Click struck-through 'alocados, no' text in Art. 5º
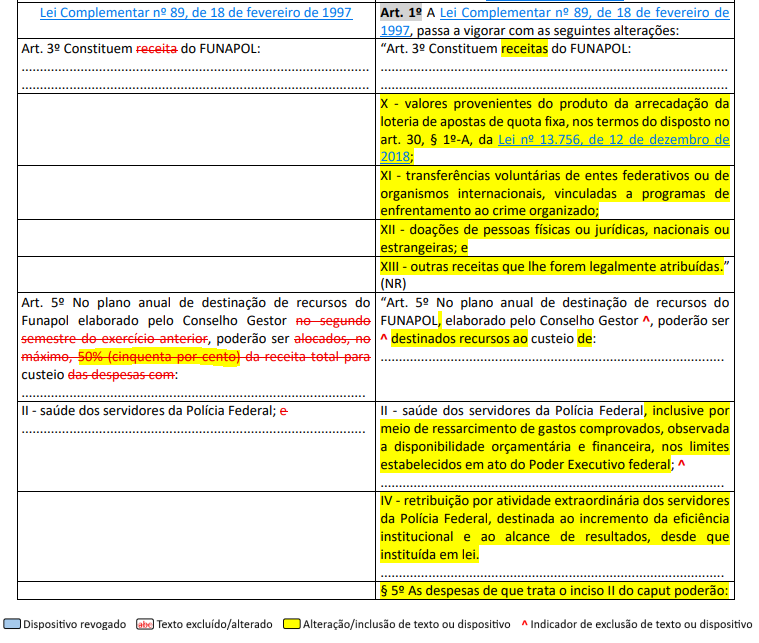This screenshot has width=759, height=643. (x=332, y=339)
